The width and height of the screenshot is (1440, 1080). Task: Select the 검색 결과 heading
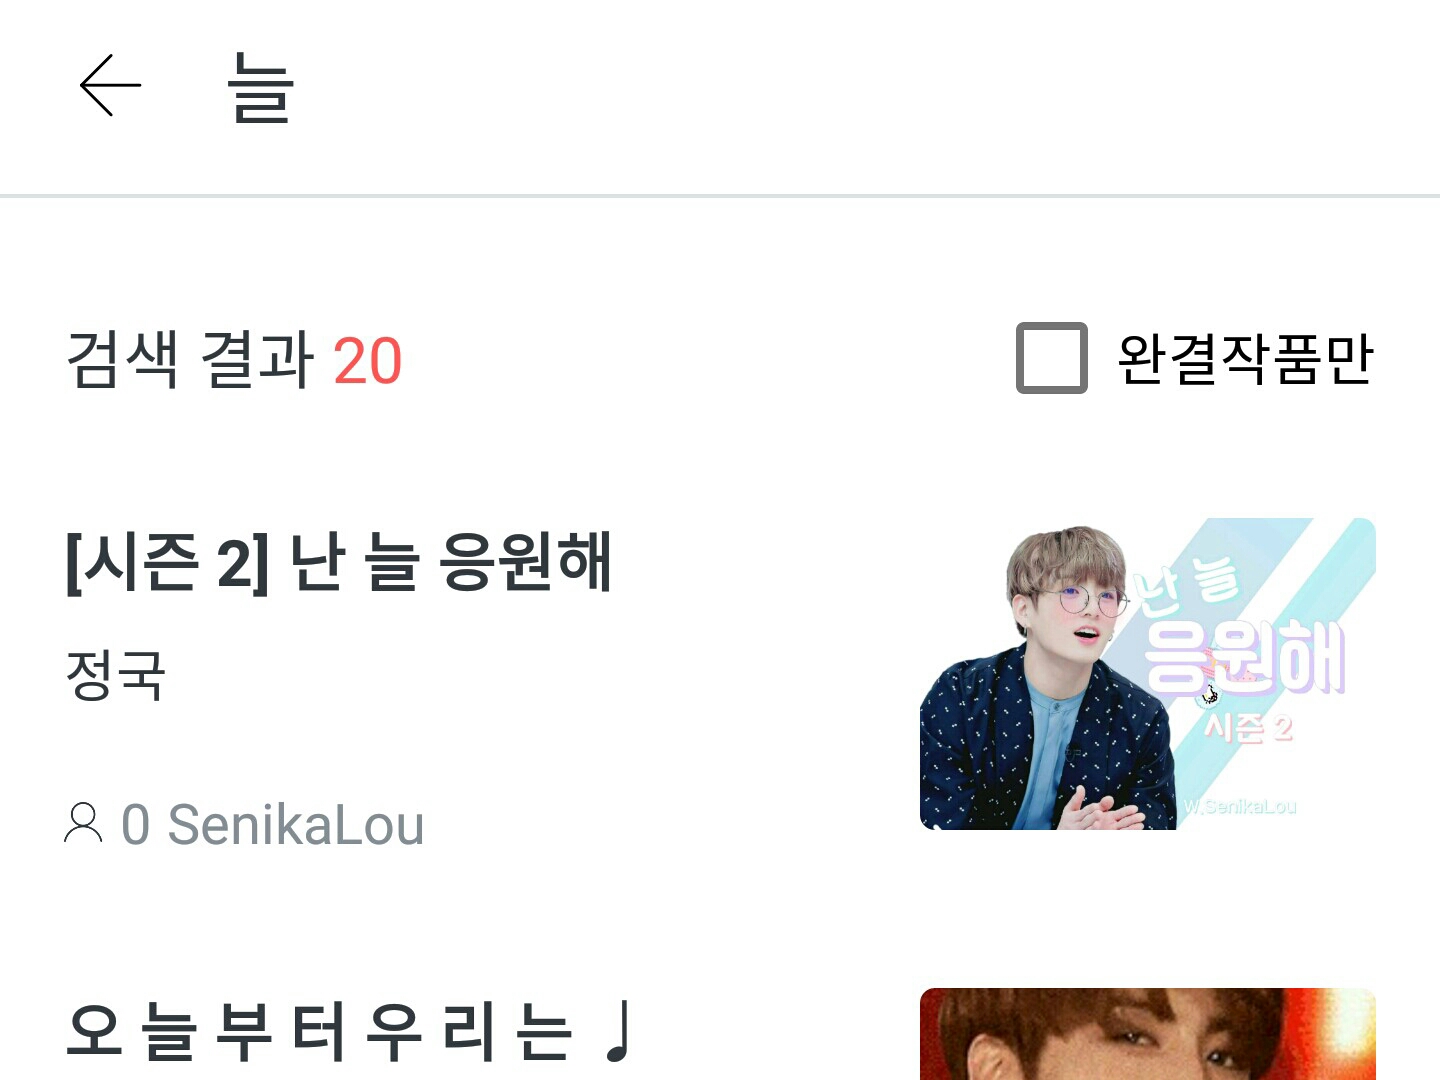pos(190,359)
